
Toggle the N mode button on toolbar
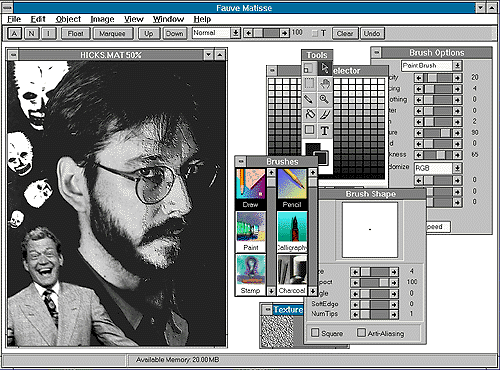point(31,33)
